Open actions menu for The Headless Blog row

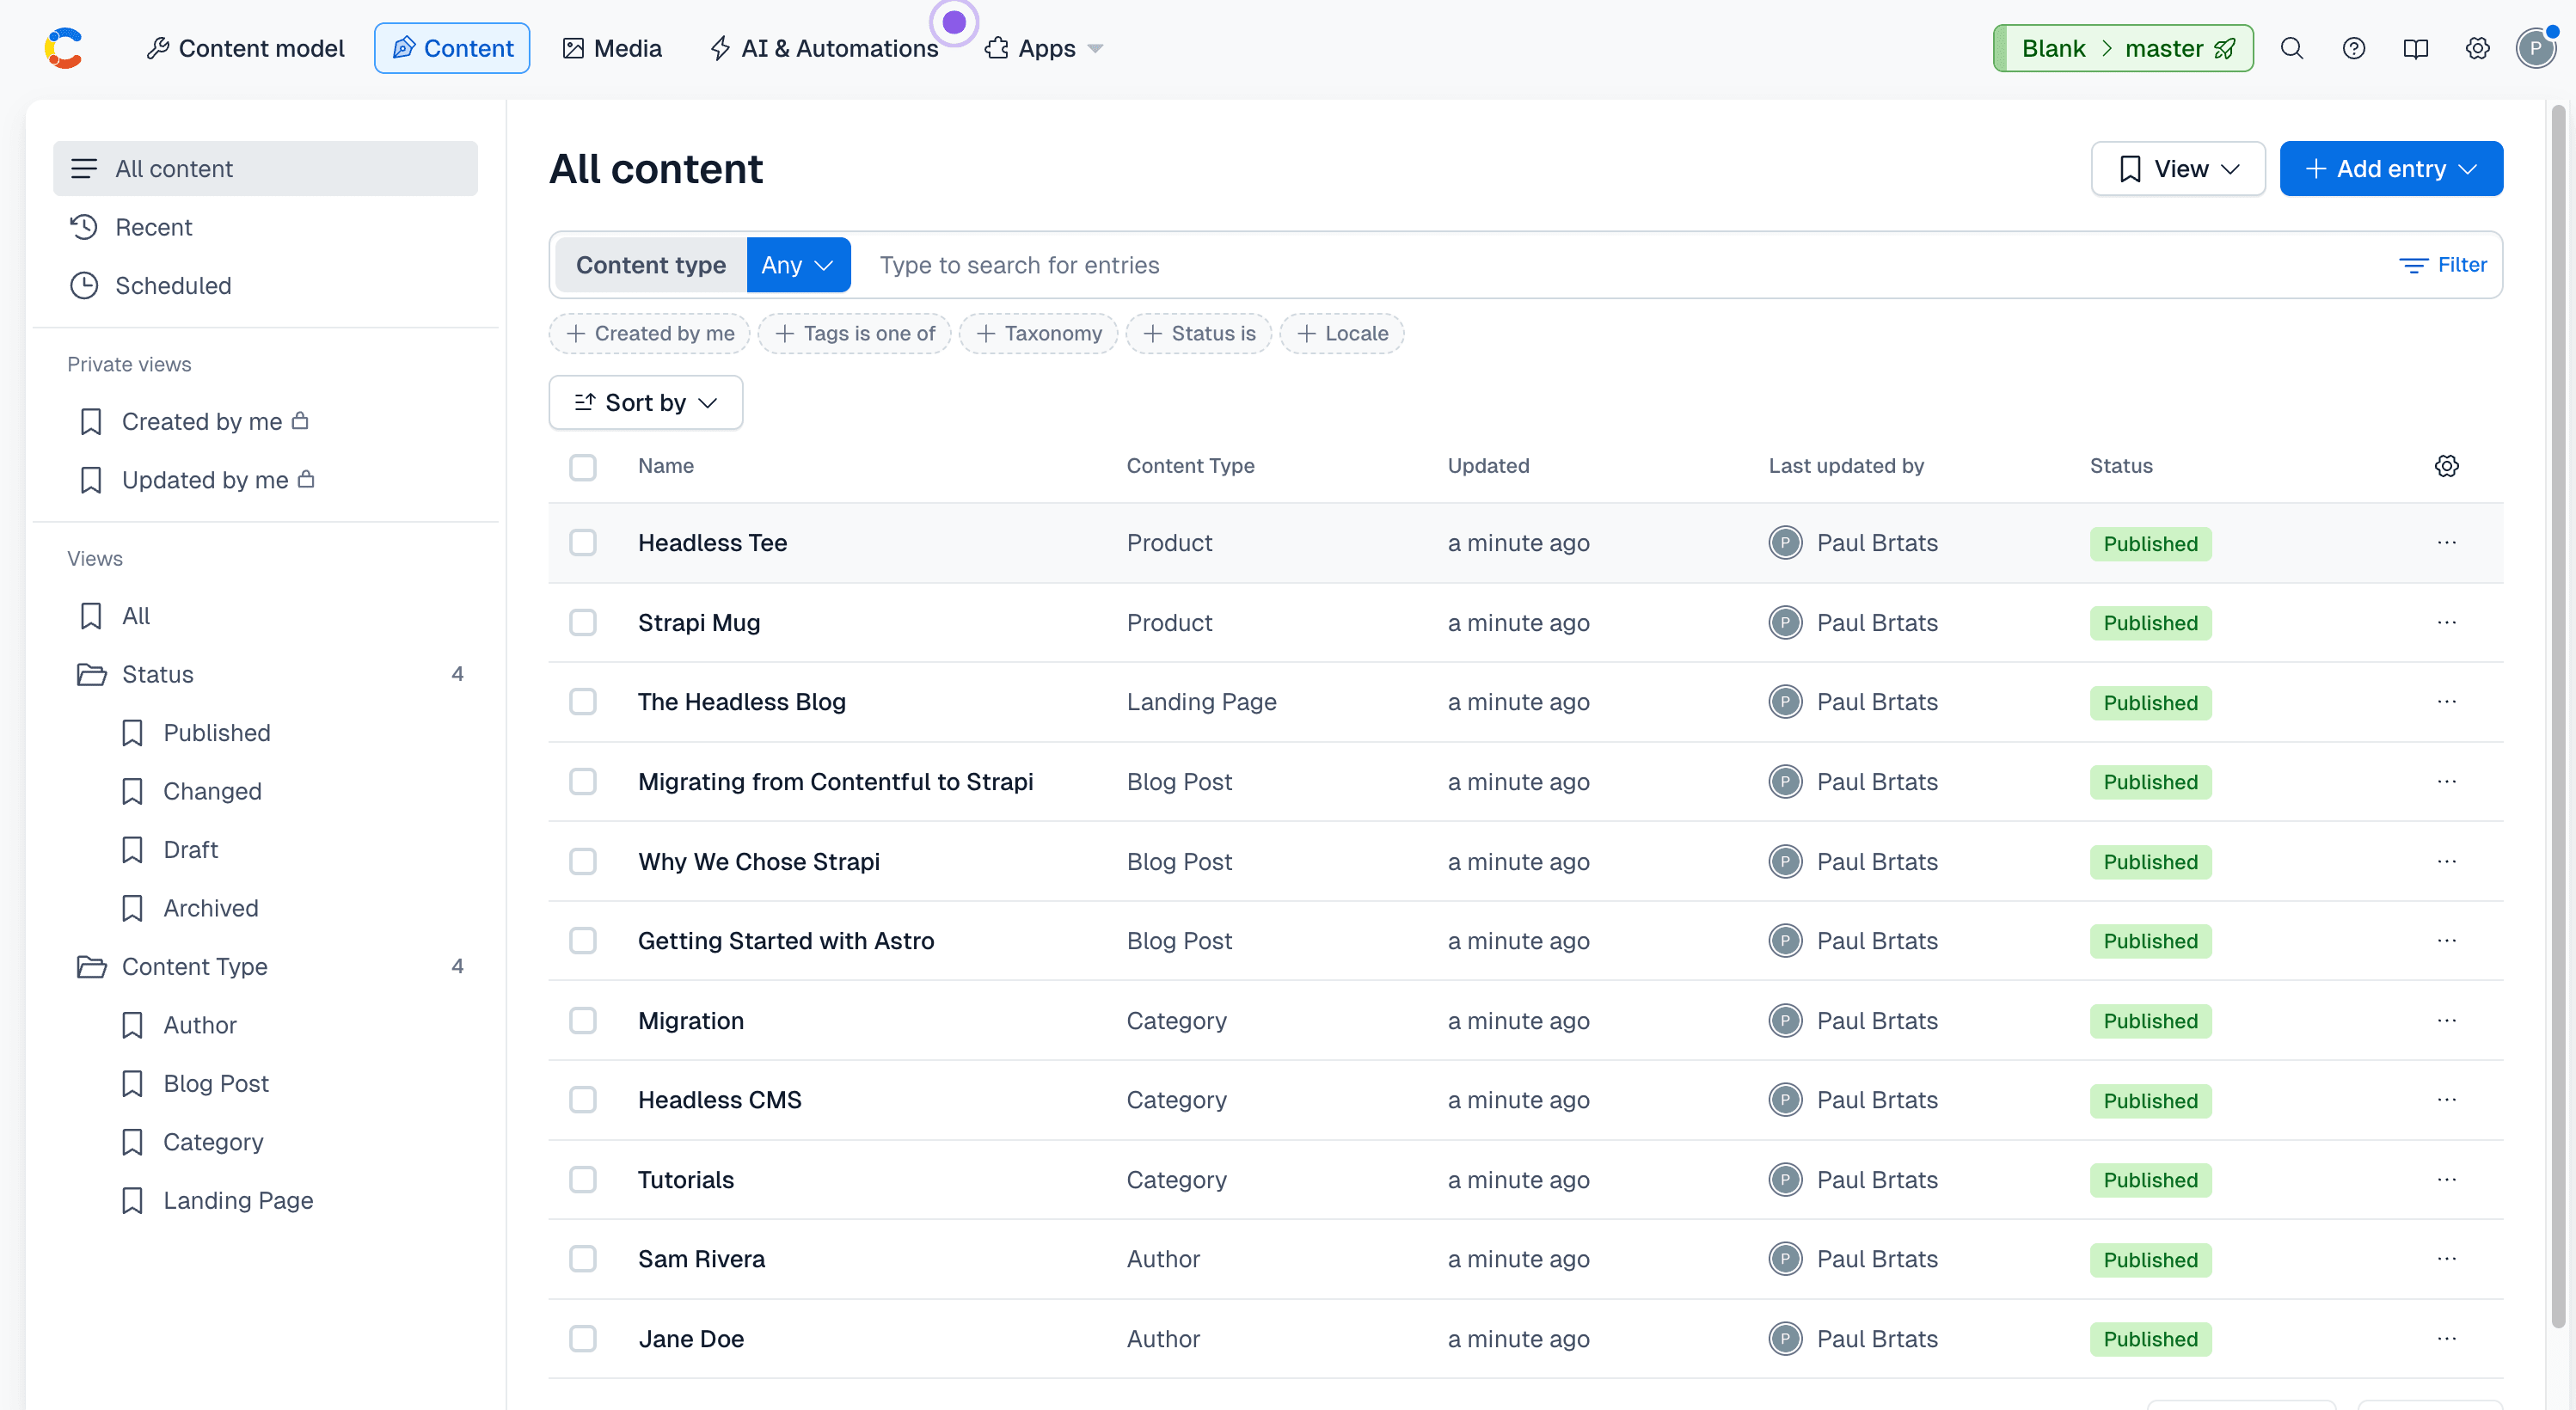pos(2447,702)
